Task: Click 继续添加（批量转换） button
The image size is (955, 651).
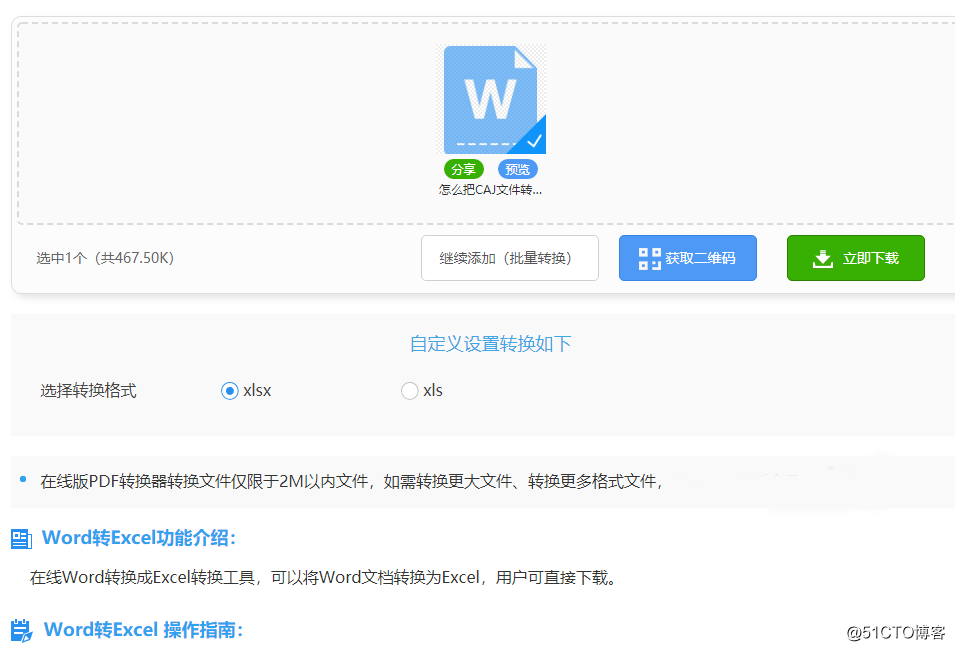Action: point(510,258)
